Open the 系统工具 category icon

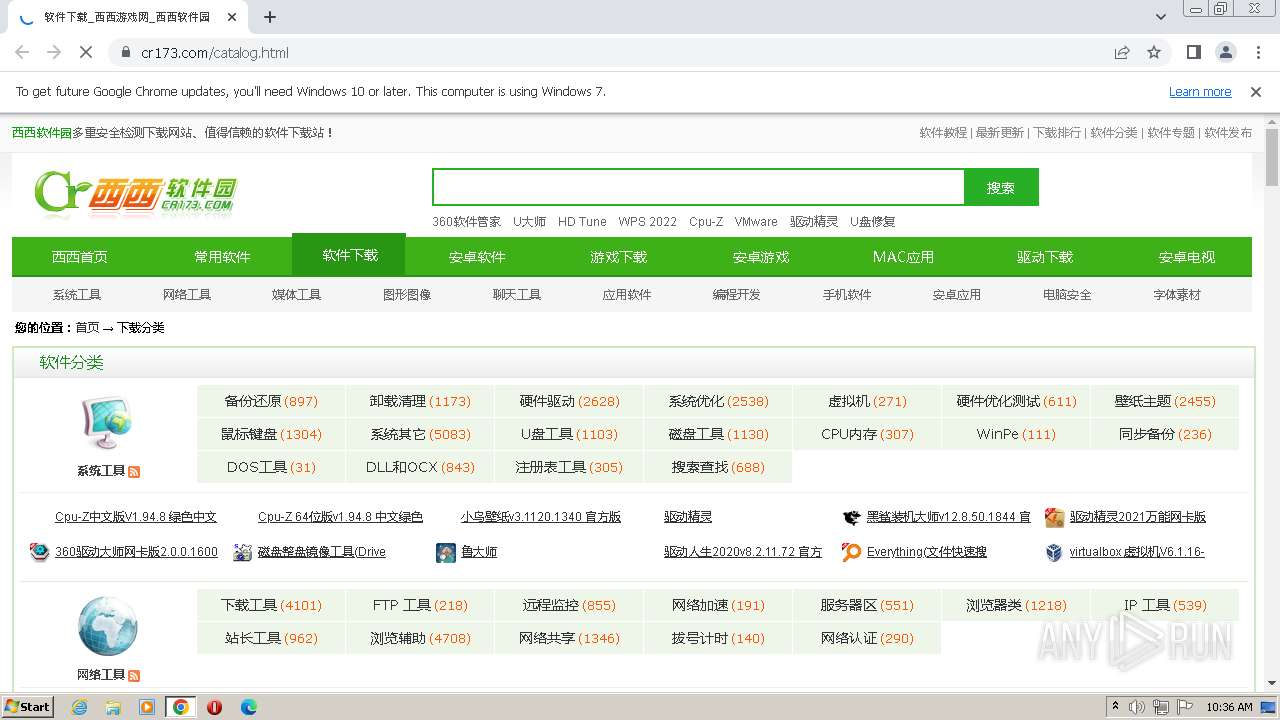pos(107,424)
